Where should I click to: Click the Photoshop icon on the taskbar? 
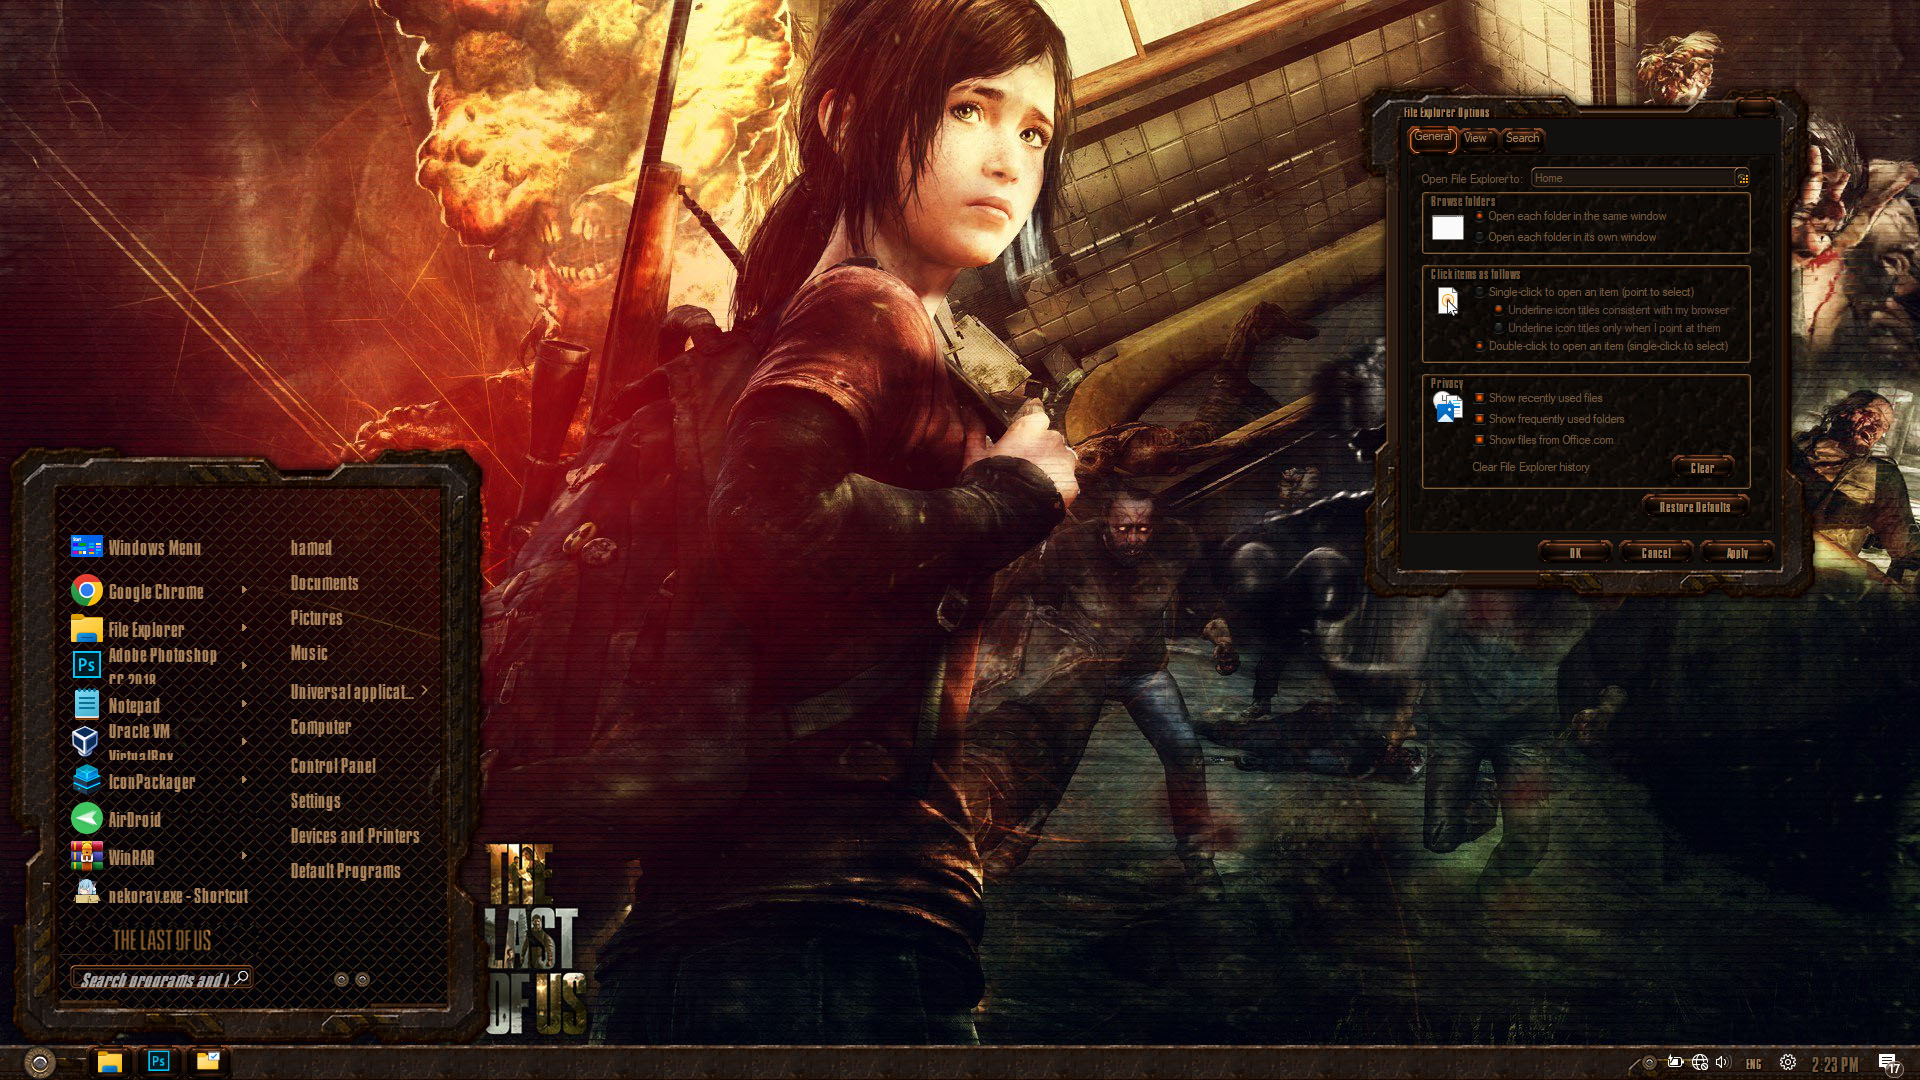(x=158, y=1062)
